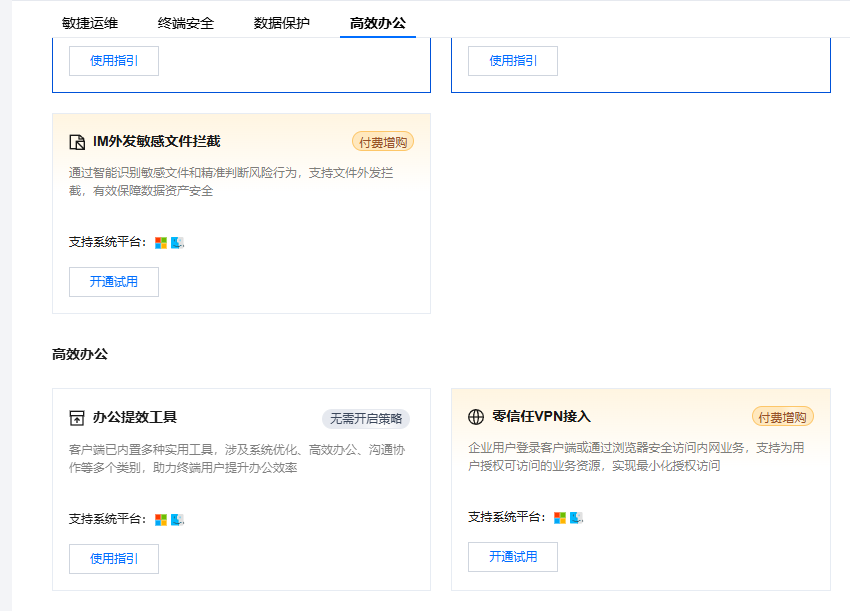This screenshot has width=850, height=611.
Task: Click 支持系统平台 label in 办公提效工具 card
Action: (107, 519)
